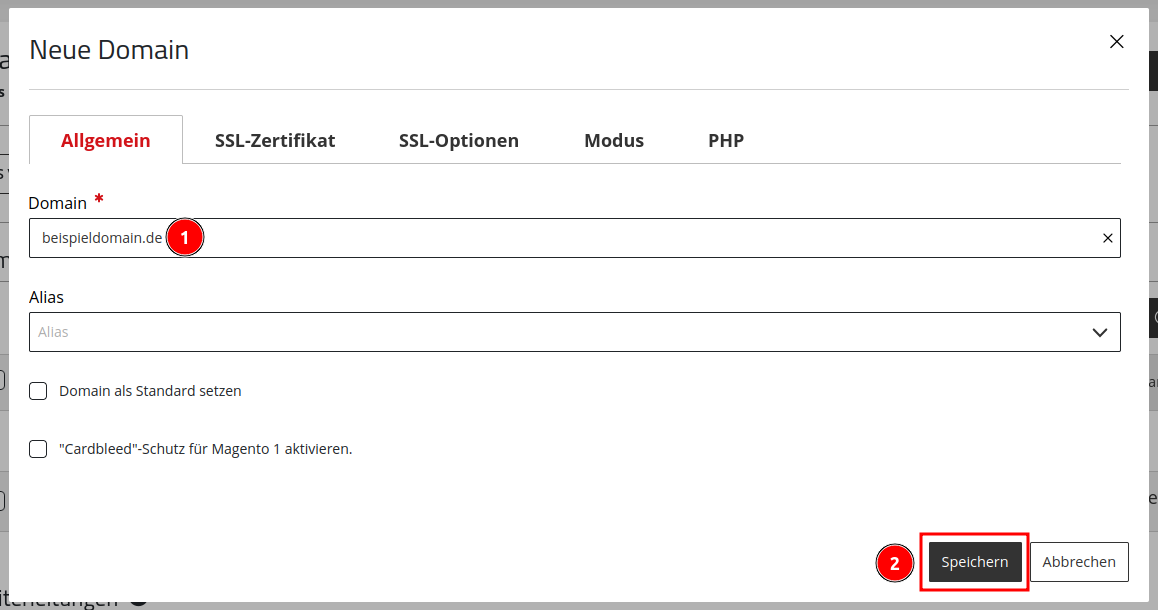The width and height of the screenshot is (1158, 610).
Task: Click the Cardbleed-Schutz label text
Action: click(205, 449)
